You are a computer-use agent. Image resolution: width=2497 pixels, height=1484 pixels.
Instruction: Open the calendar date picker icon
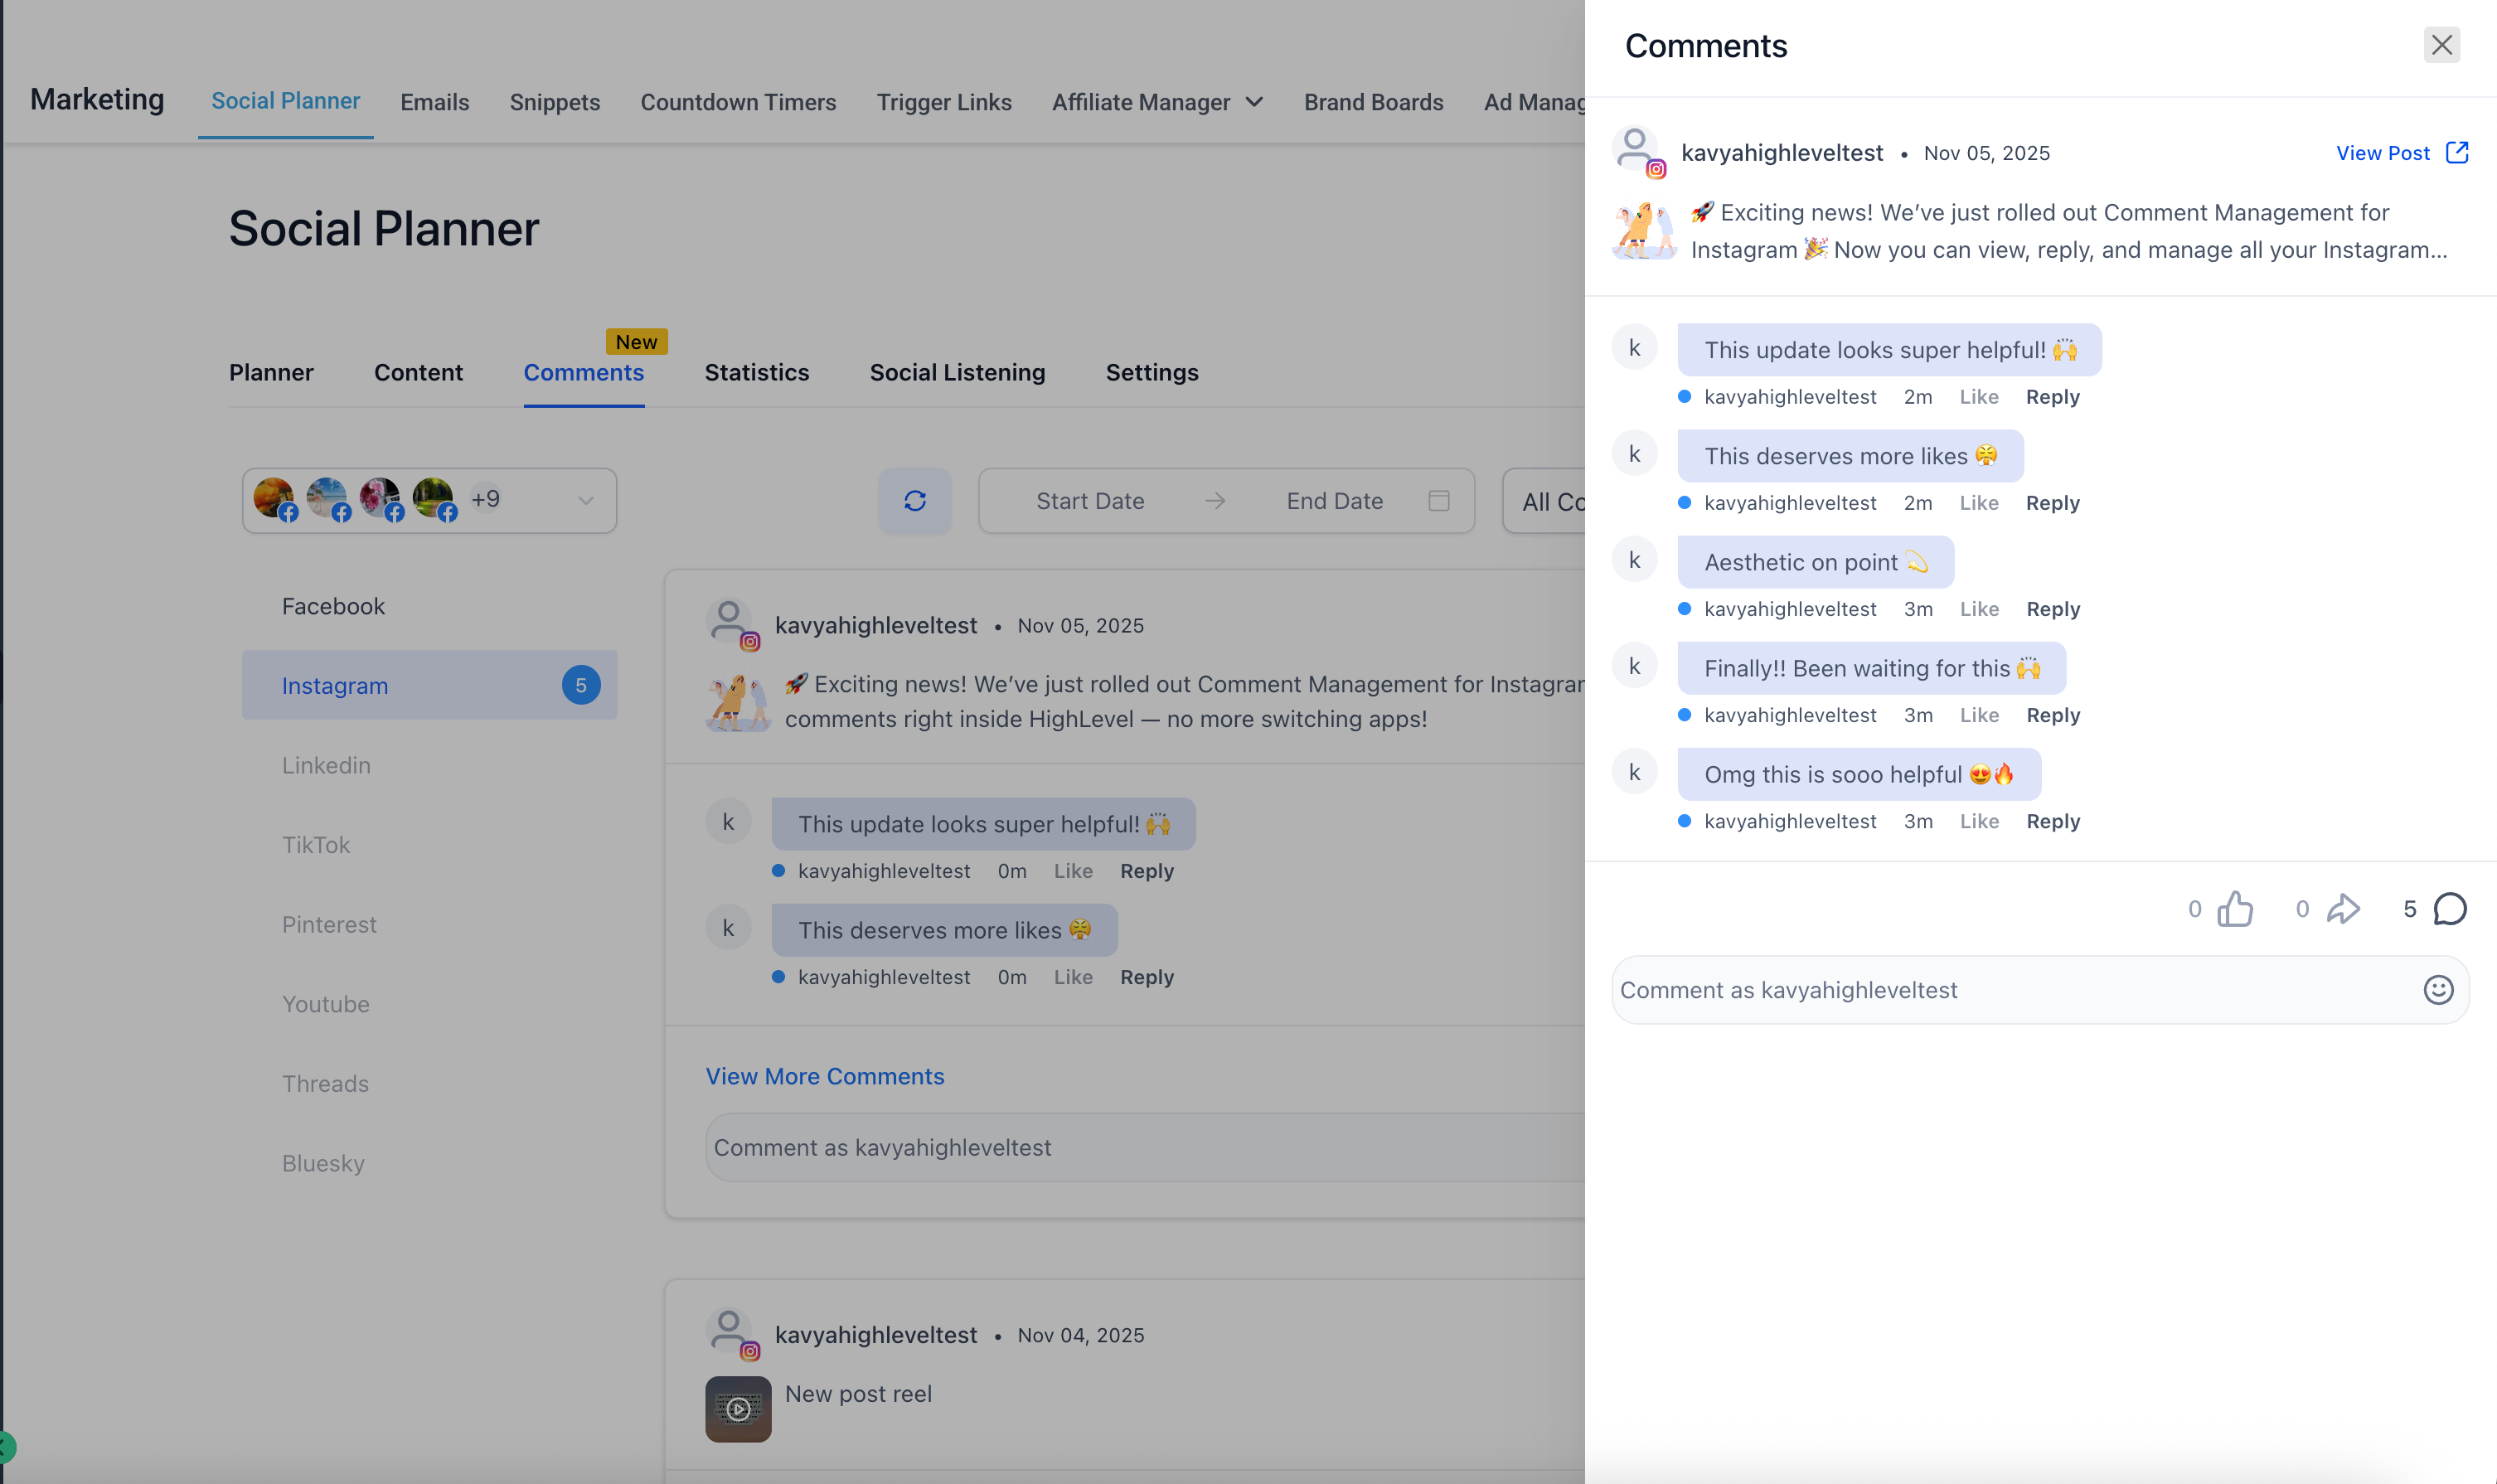(1438, 500)
